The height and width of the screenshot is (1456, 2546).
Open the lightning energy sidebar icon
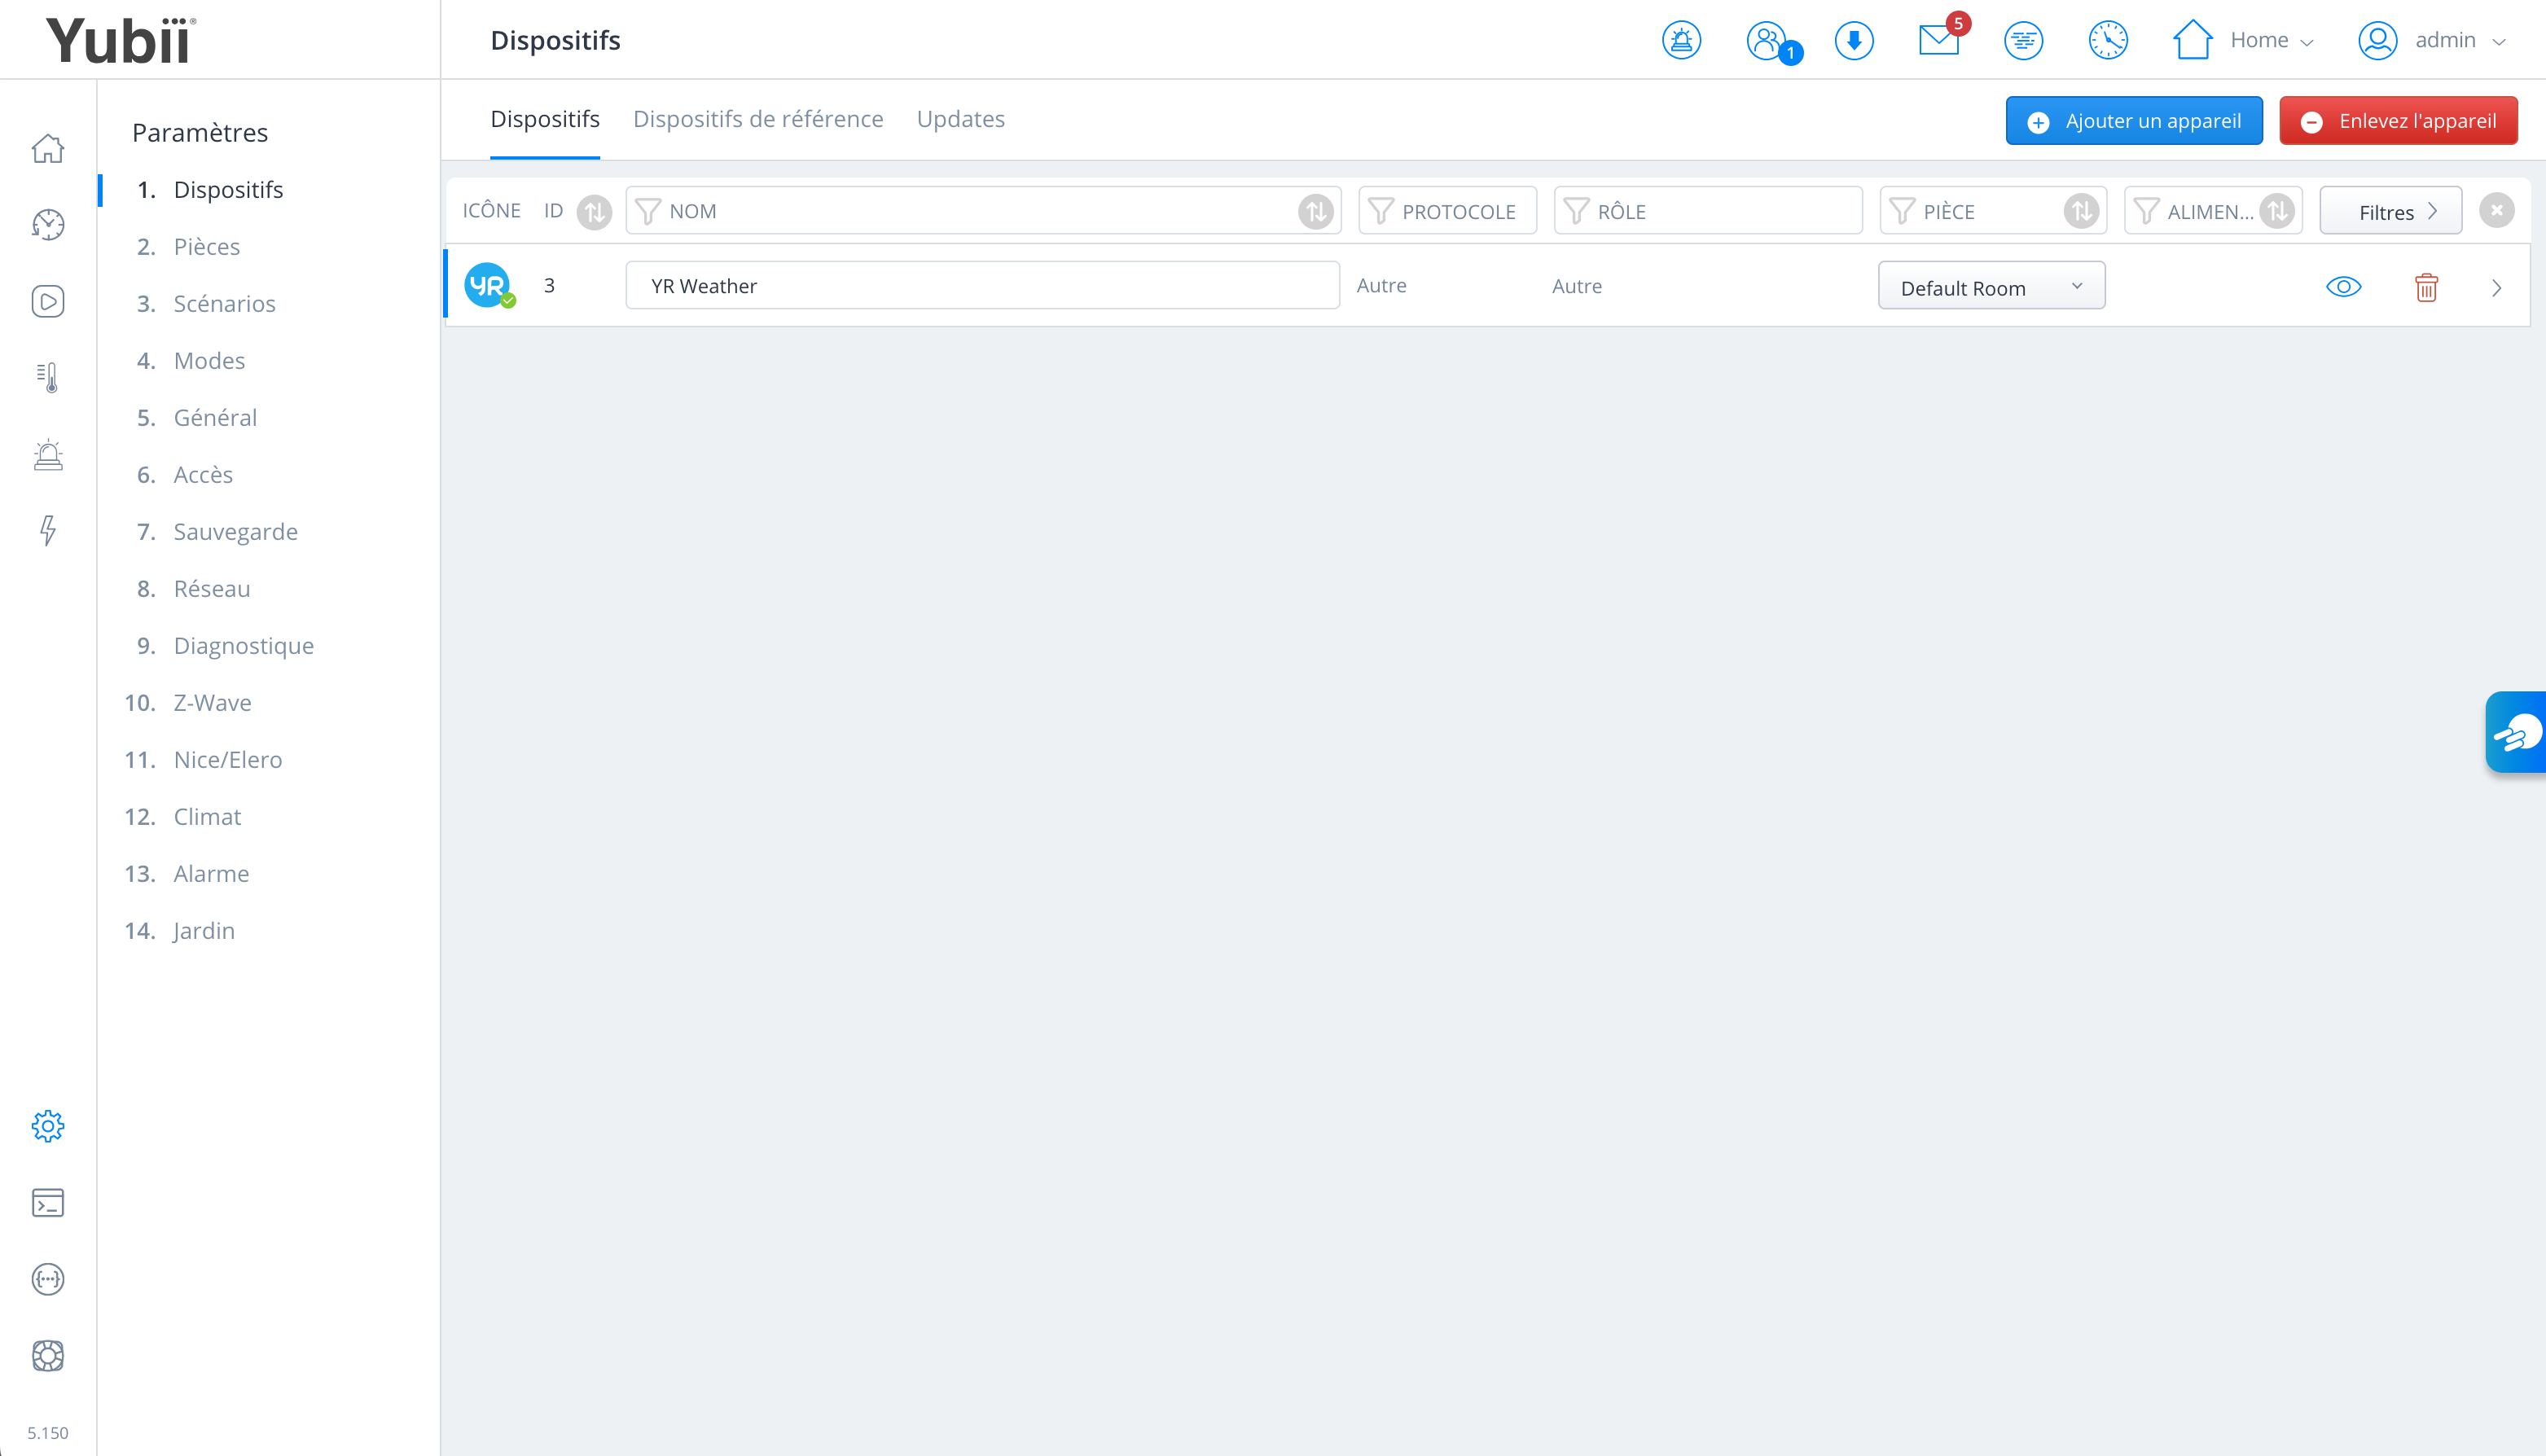pos(48,531)
